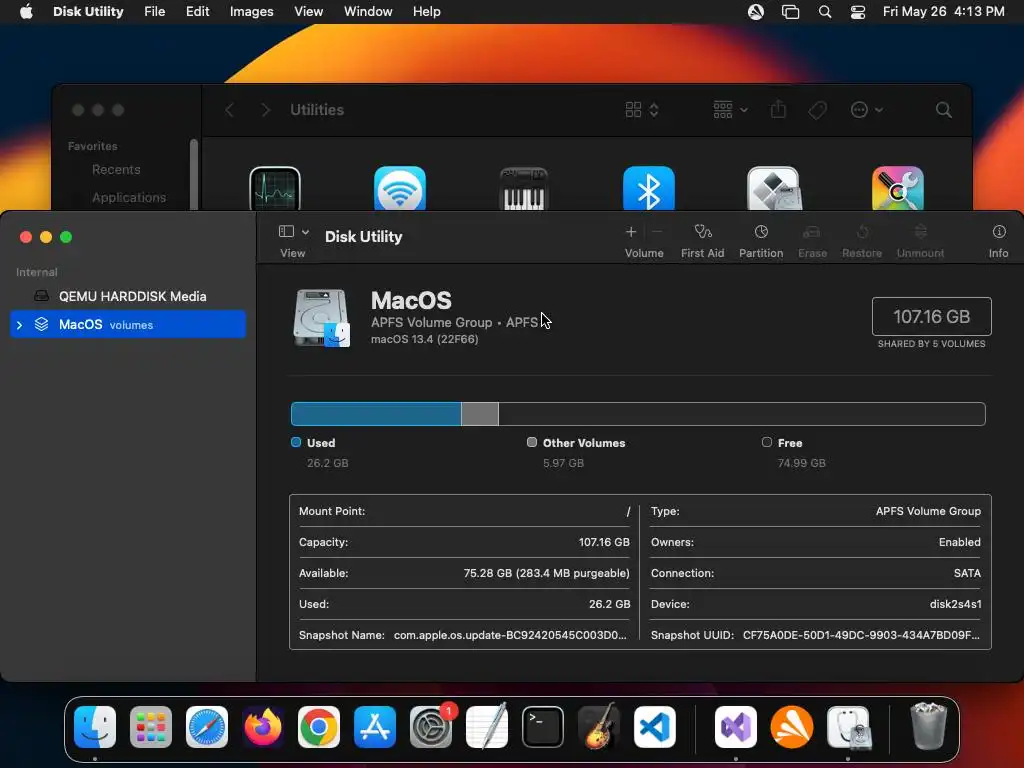Click the MacOS disk drive icon
The height and width of the screenshot is (768, 1024).
point(321,318)
